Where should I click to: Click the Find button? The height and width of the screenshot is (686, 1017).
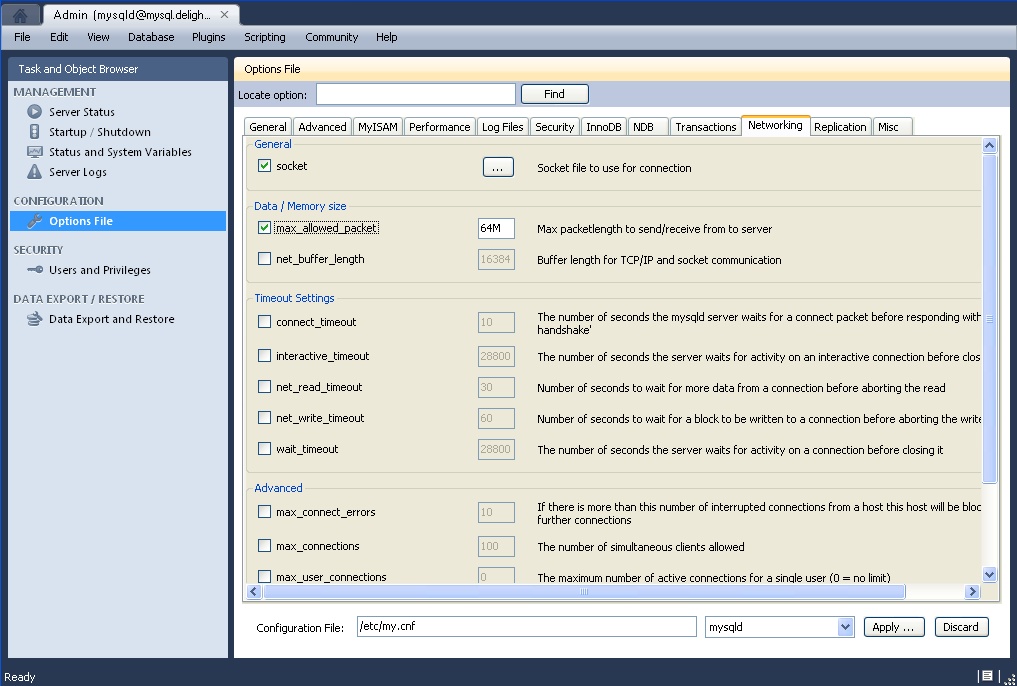[554, 93]
